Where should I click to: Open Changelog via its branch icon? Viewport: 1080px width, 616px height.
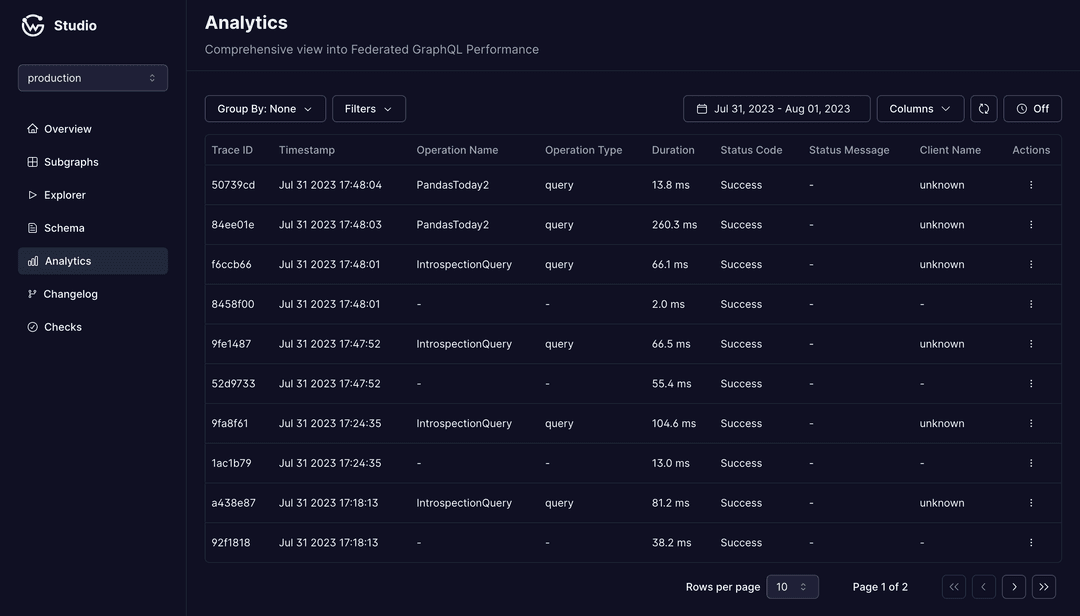32,293
